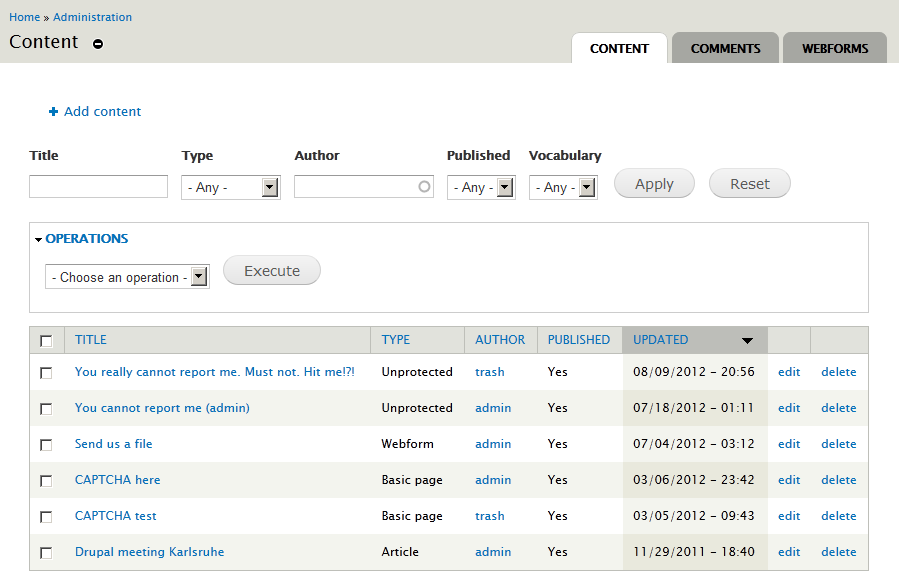Click the hide-description minus icon beside Content heading
This screenshot has width=899, height=586.
[97, 43]
